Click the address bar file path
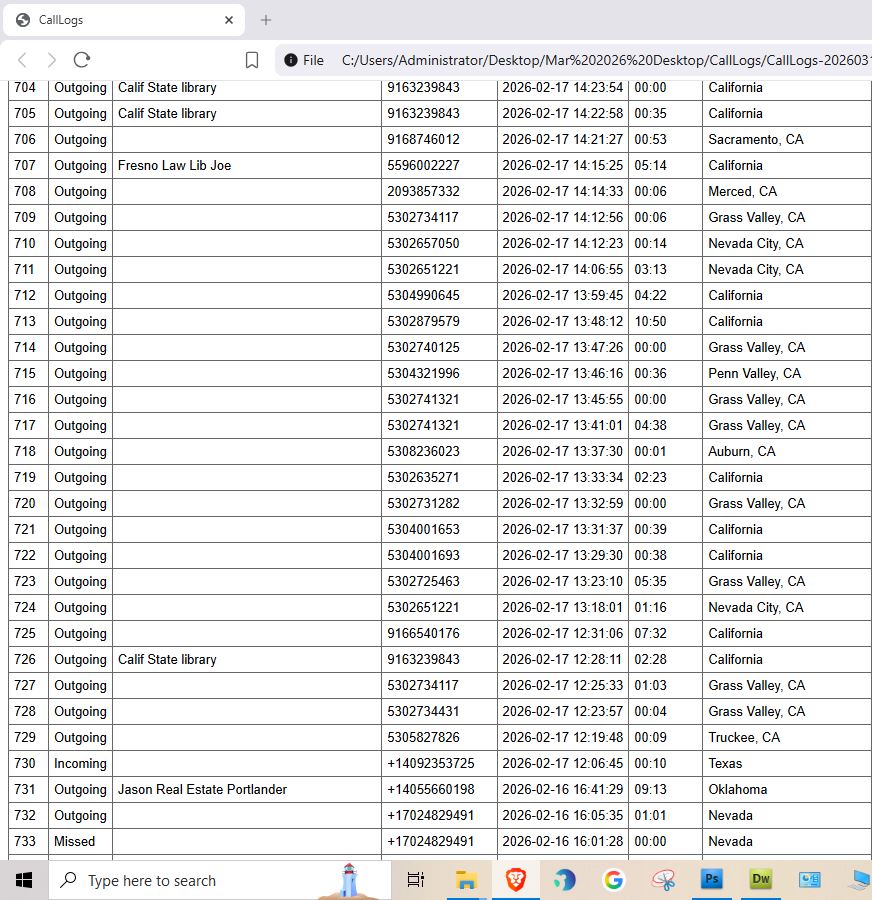The image size is (872, 900). point(606,60)
